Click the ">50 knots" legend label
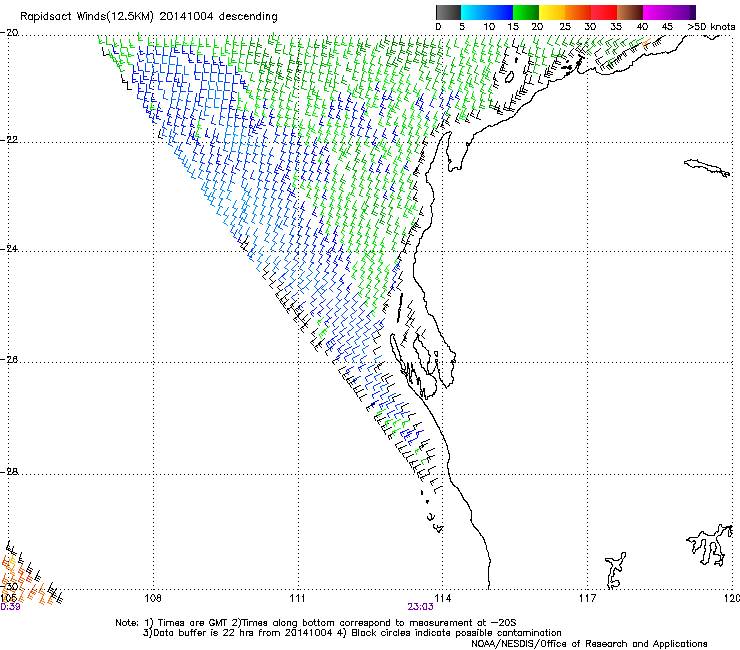740x650 pixels. pyautogui.click(x=711, y=27)
